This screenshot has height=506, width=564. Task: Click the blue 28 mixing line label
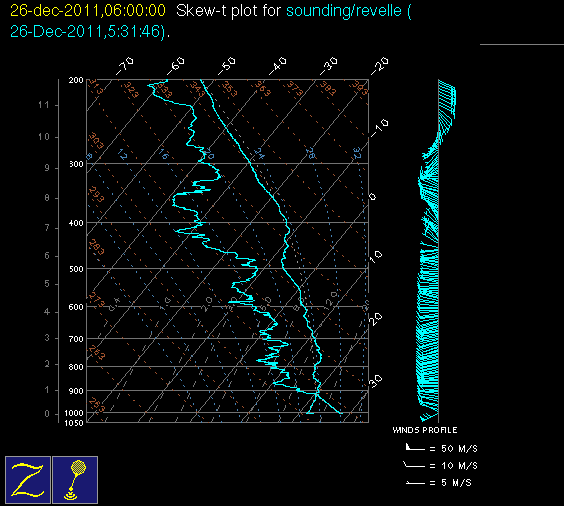(x=311, y=153)
